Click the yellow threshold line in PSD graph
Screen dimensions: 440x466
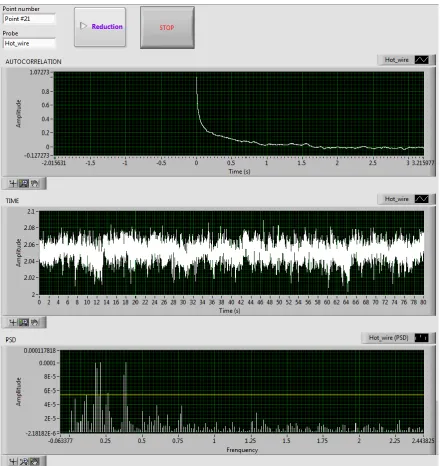242,395
